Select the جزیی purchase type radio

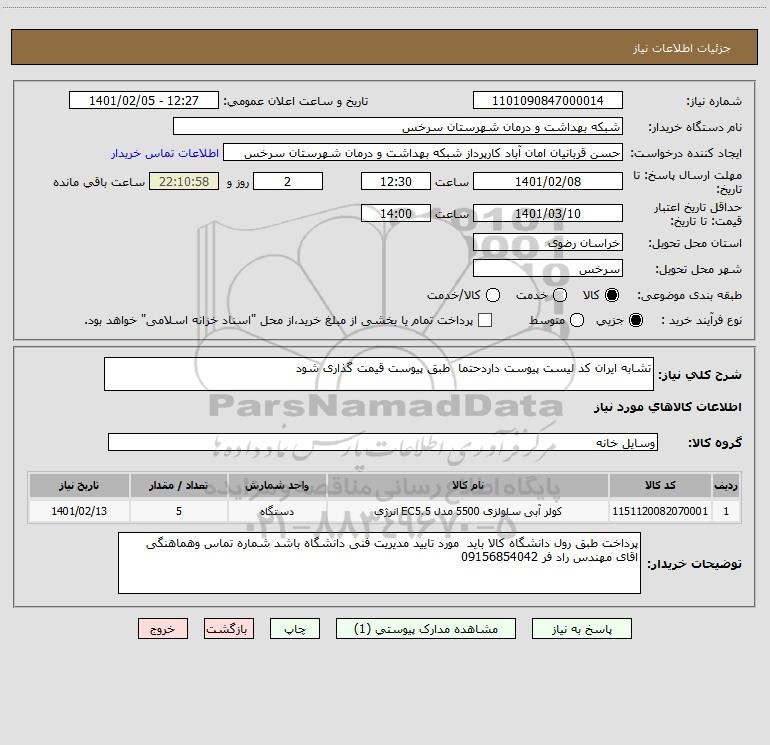636,320
